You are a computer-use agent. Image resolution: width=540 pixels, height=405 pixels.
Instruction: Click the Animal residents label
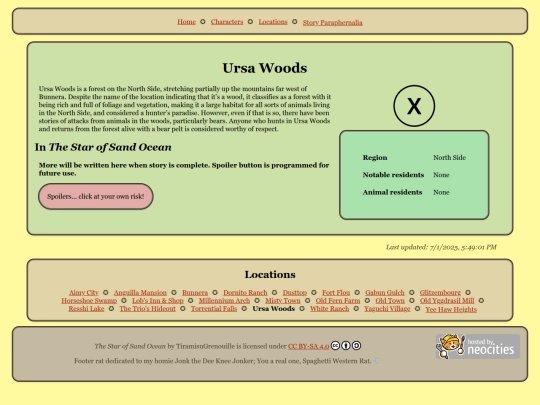coord(392,192)
